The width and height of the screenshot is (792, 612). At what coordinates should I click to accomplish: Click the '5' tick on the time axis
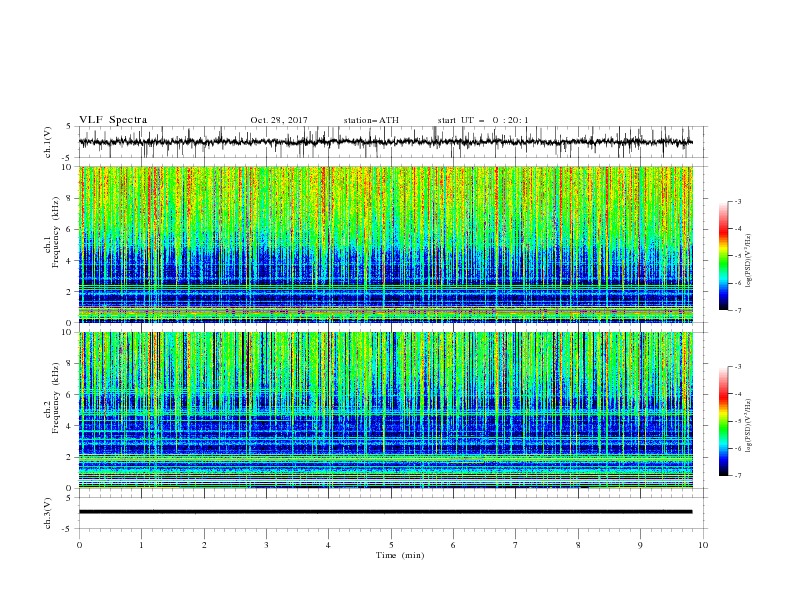[391, 545]
